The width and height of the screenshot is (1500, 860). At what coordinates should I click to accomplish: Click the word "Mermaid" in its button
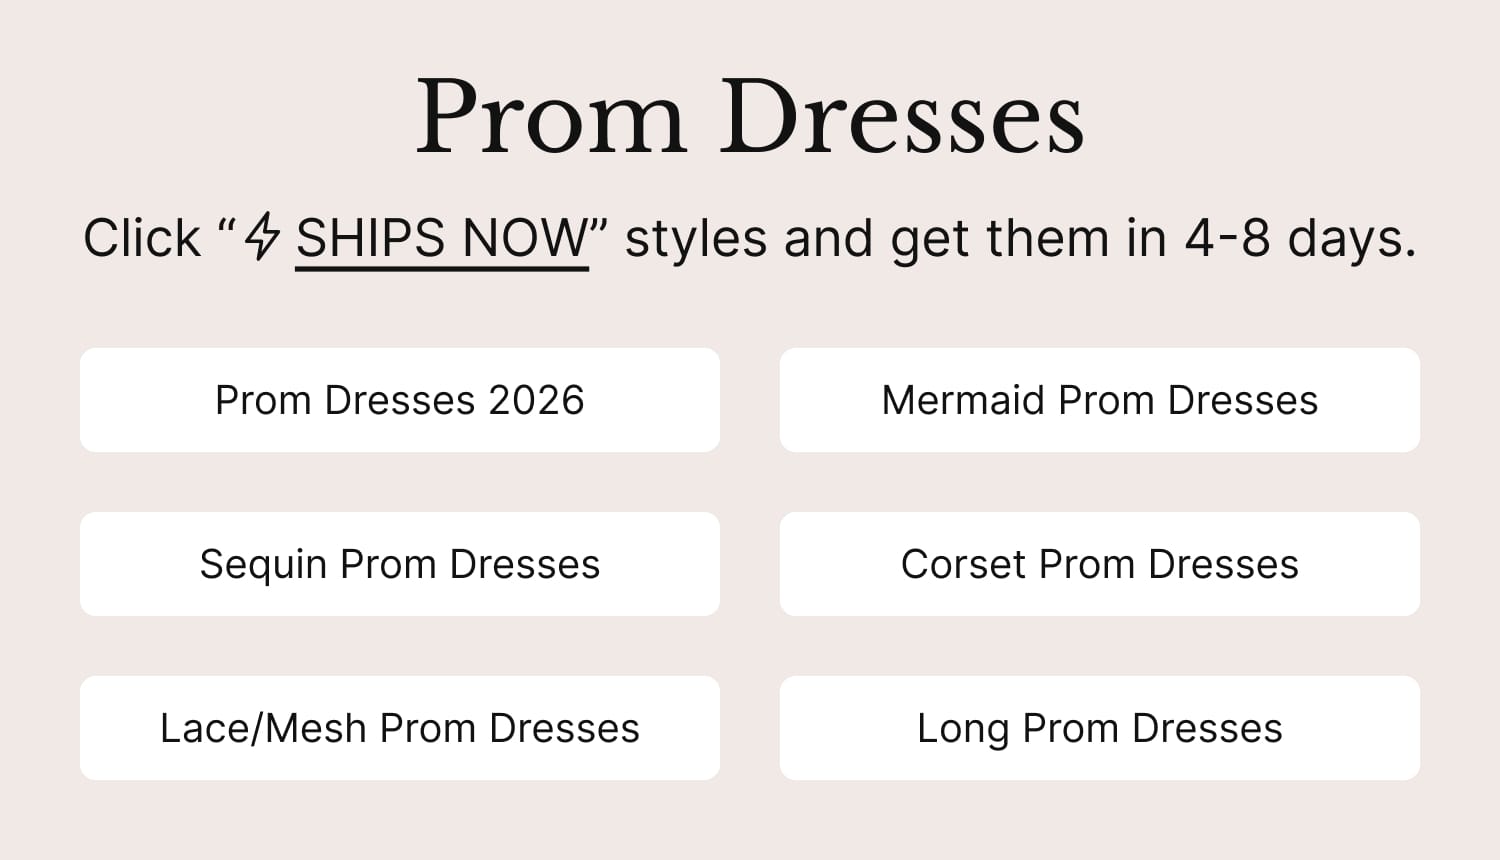pyautogui.click(x=963, y=400)
